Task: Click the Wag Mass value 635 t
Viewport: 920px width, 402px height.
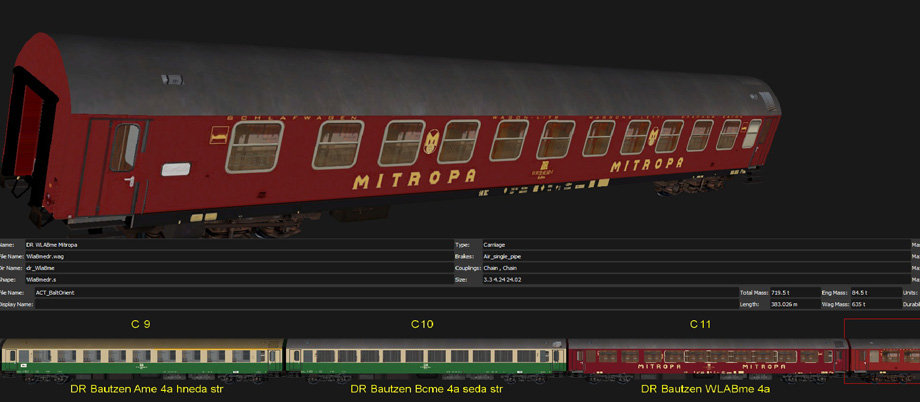Action: coord(875,305)
